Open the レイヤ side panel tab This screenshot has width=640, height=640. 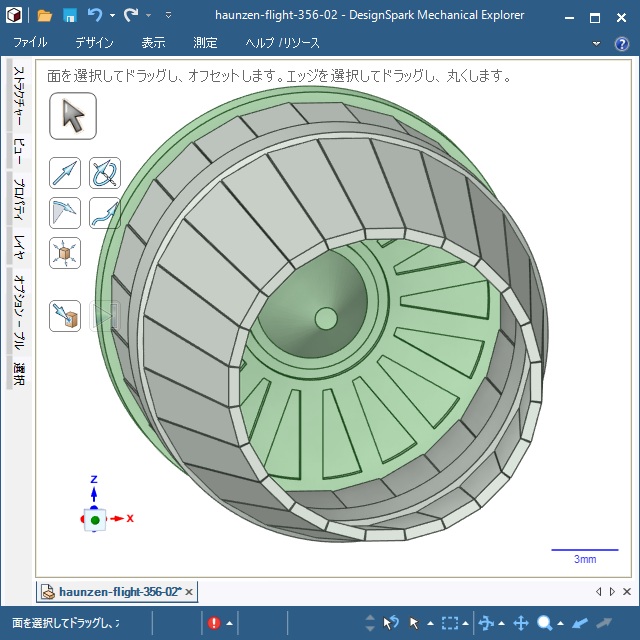(x=19, y=247)
